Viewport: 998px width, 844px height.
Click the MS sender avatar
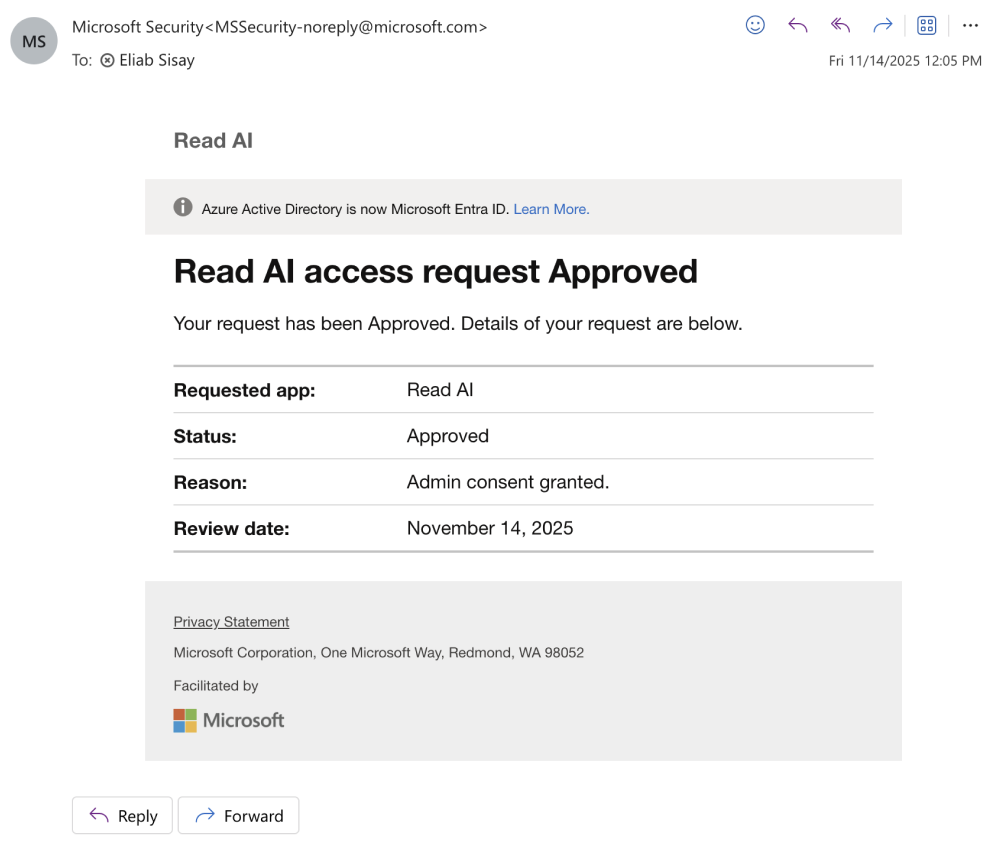pyautogui.click(x=34, y=41)
